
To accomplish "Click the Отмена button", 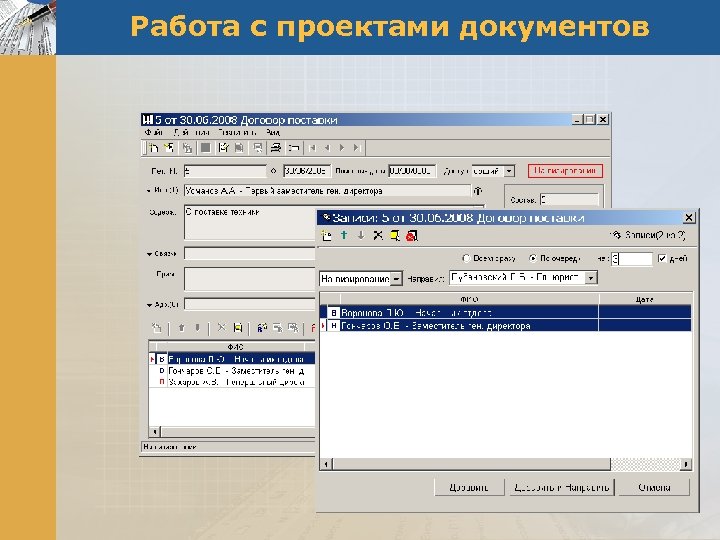I will pyautogui.click(x=654, y=487).
